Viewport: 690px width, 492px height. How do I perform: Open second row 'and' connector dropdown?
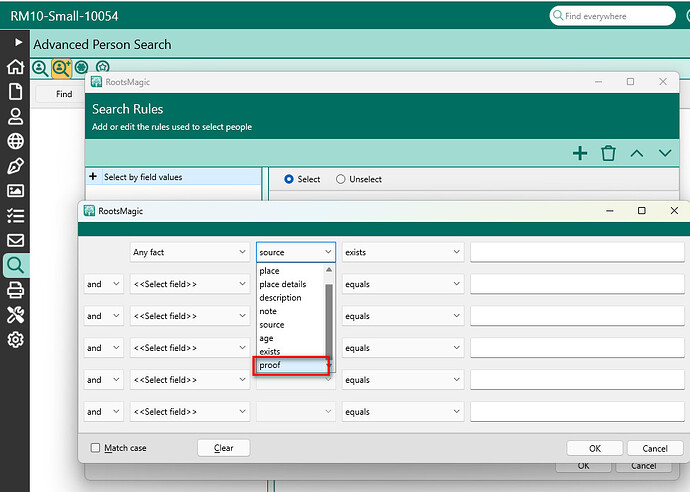tap(103, 284)
